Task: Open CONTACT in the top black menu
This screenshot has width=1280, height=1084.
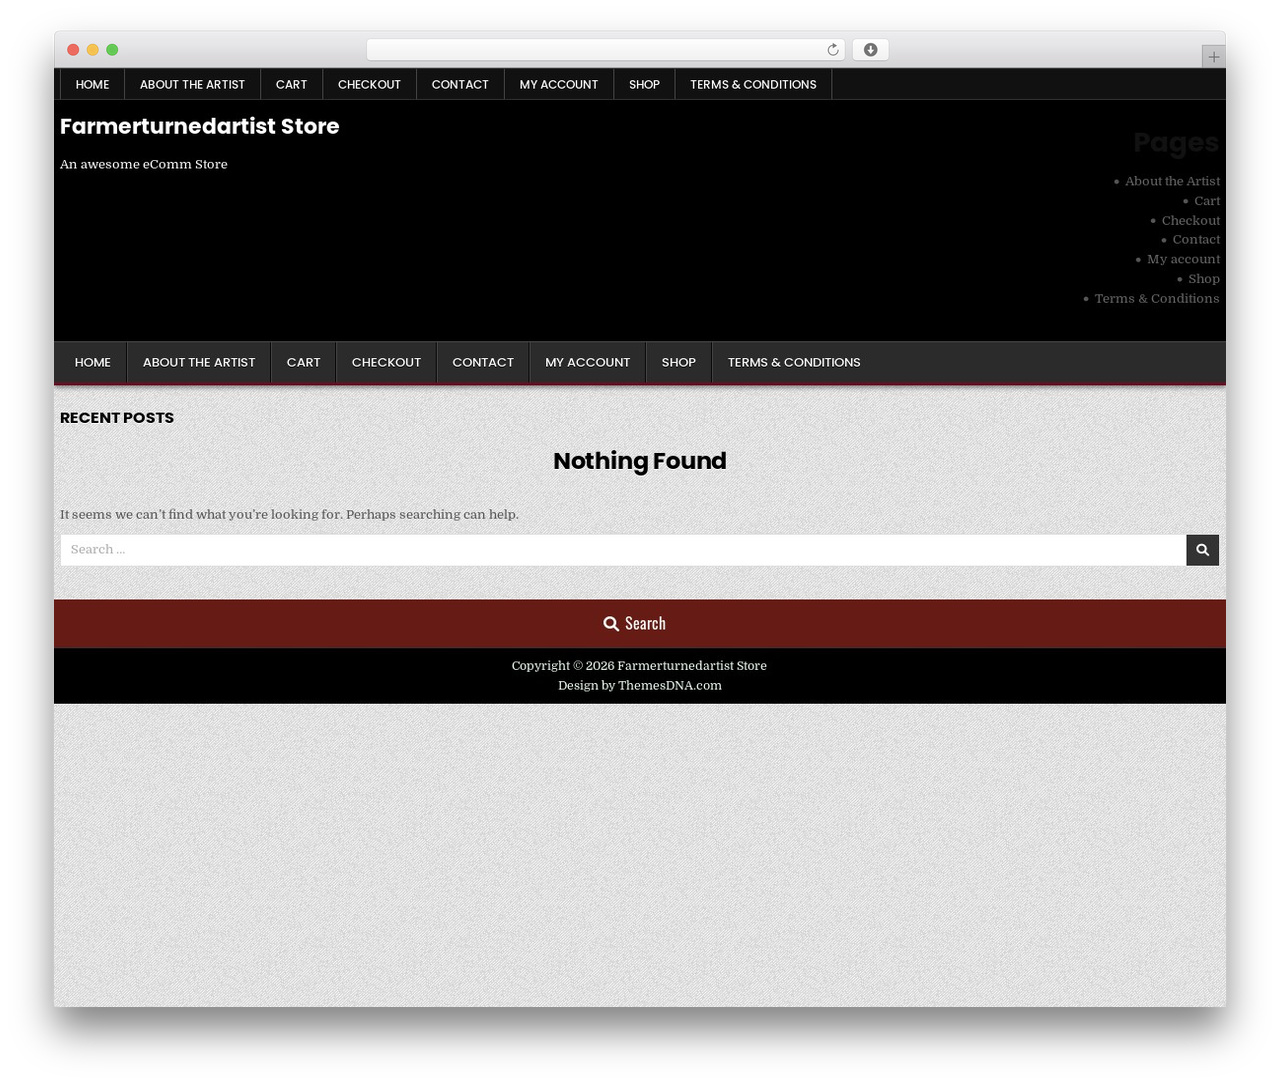Action: click(x=460, y=84)
